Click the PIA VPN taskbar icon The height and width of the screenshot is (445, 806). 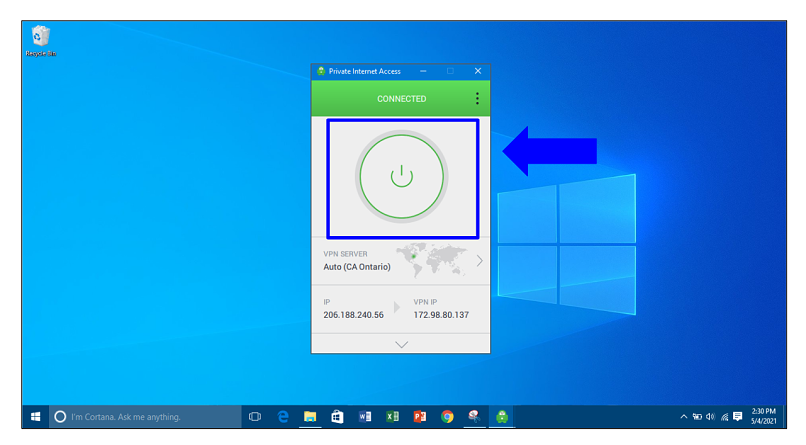pyautogui.click(x=502, y=417)
